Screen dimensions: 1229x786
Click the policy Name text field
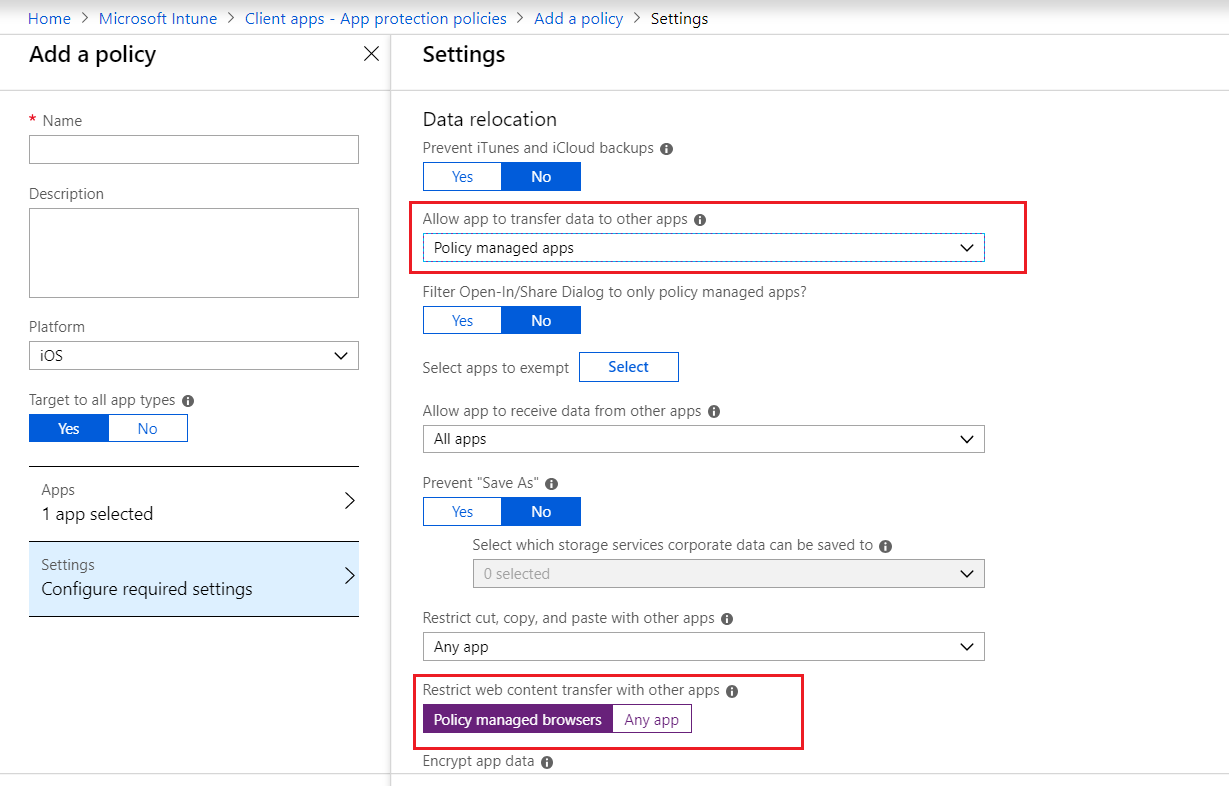[194, 150]
